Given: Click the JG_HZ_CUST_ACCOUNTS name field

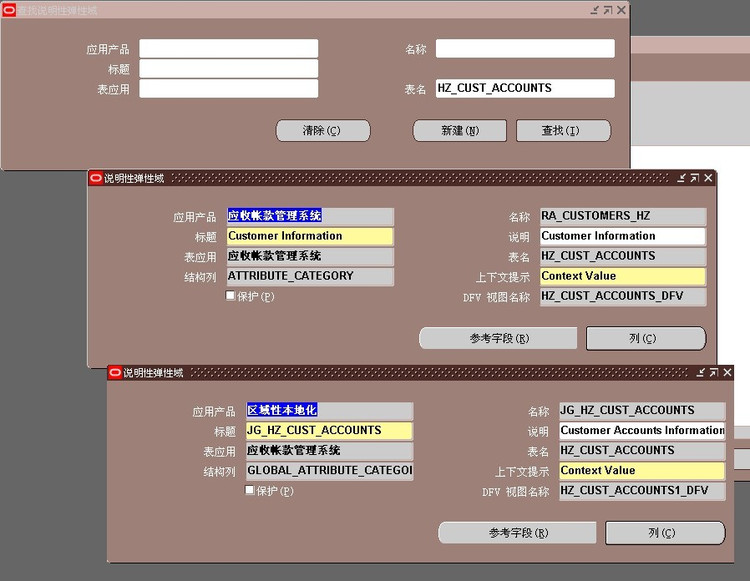Looking at the screenshot, I should click(642, 411).
